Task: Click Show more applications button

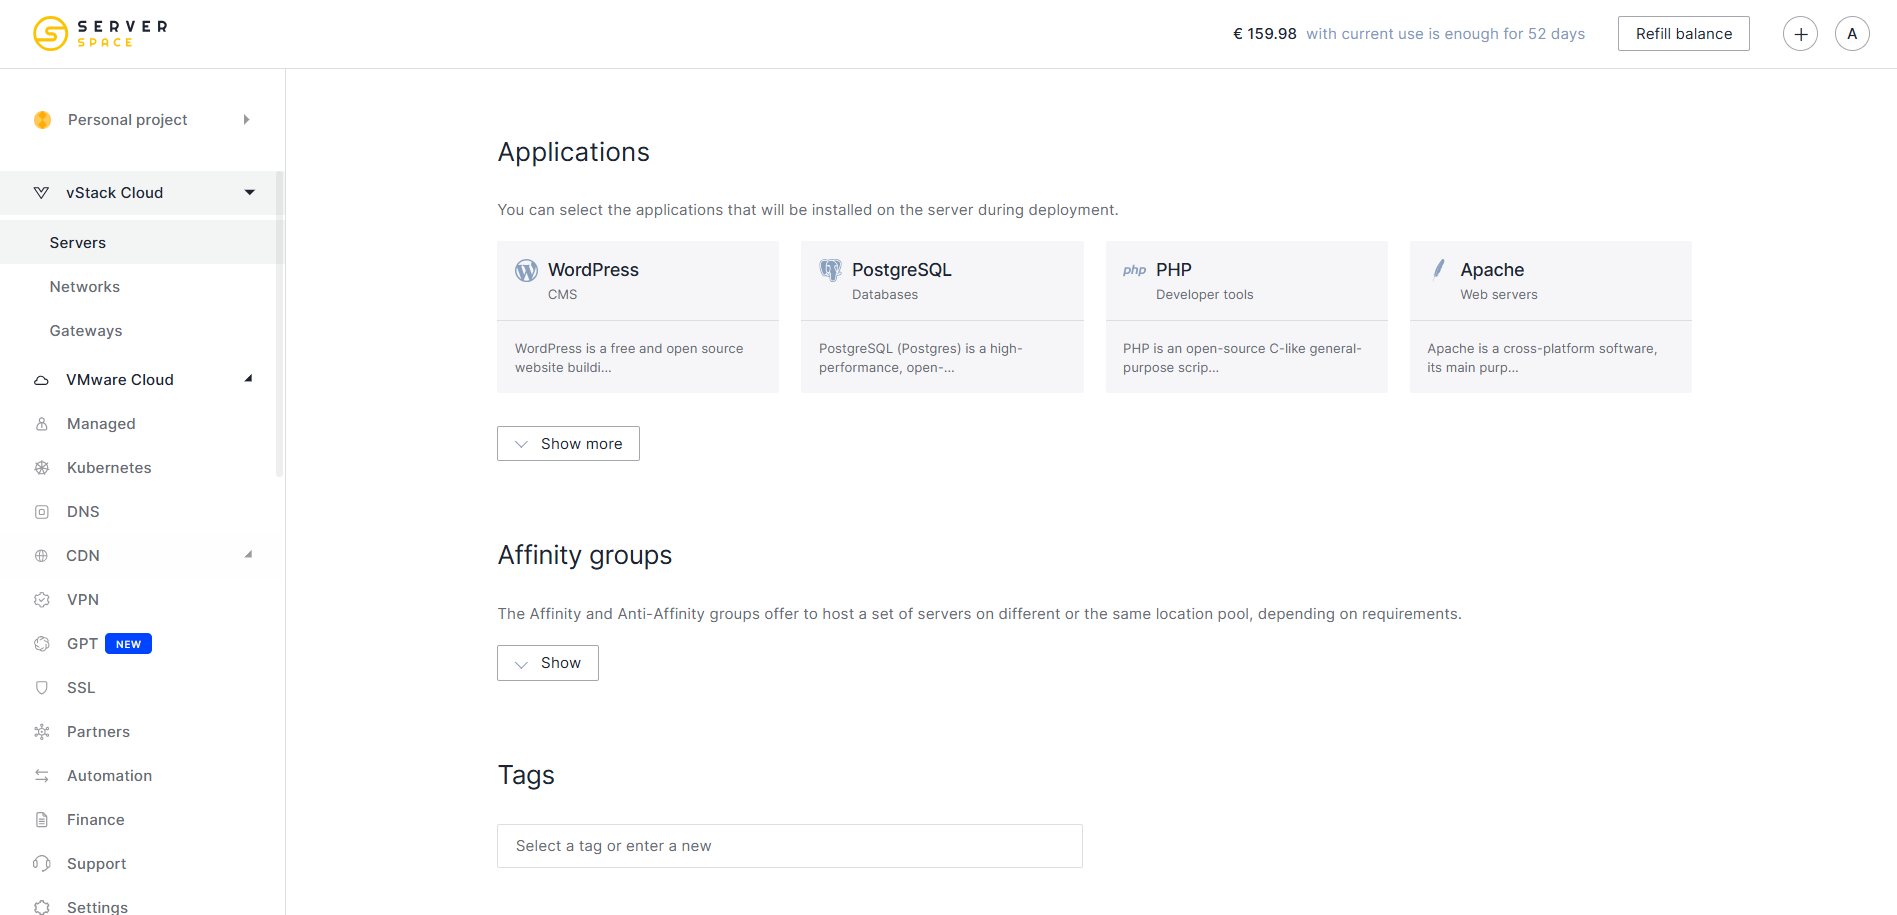Action: pos(568,444)
